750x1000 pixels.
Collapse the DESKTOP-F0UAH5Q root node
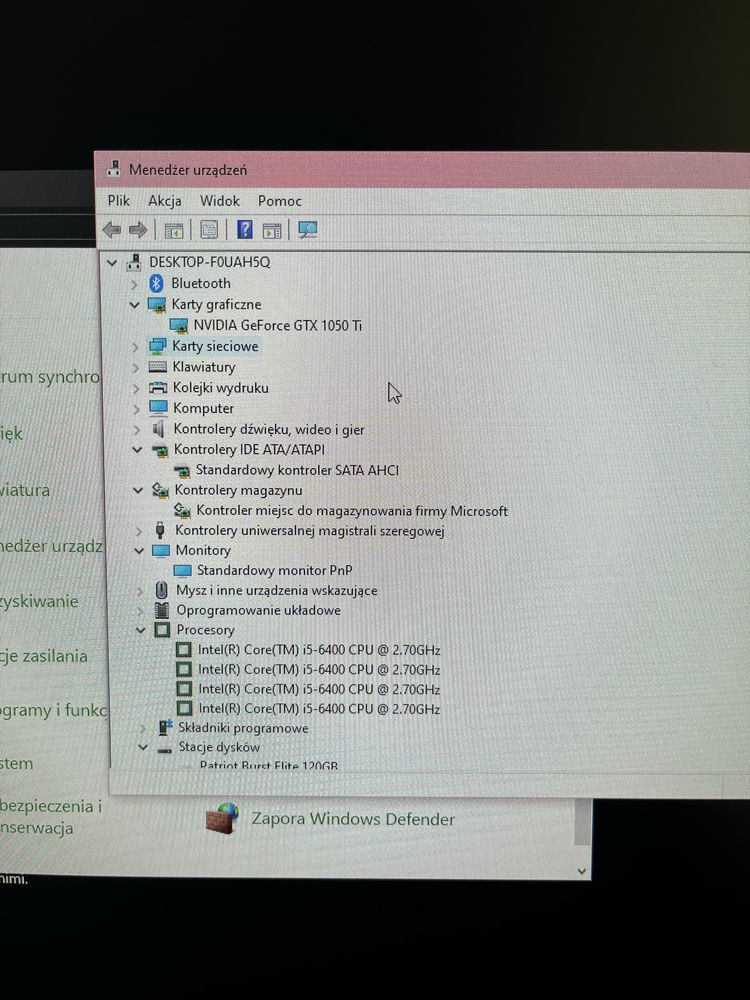tap(113, 262)
